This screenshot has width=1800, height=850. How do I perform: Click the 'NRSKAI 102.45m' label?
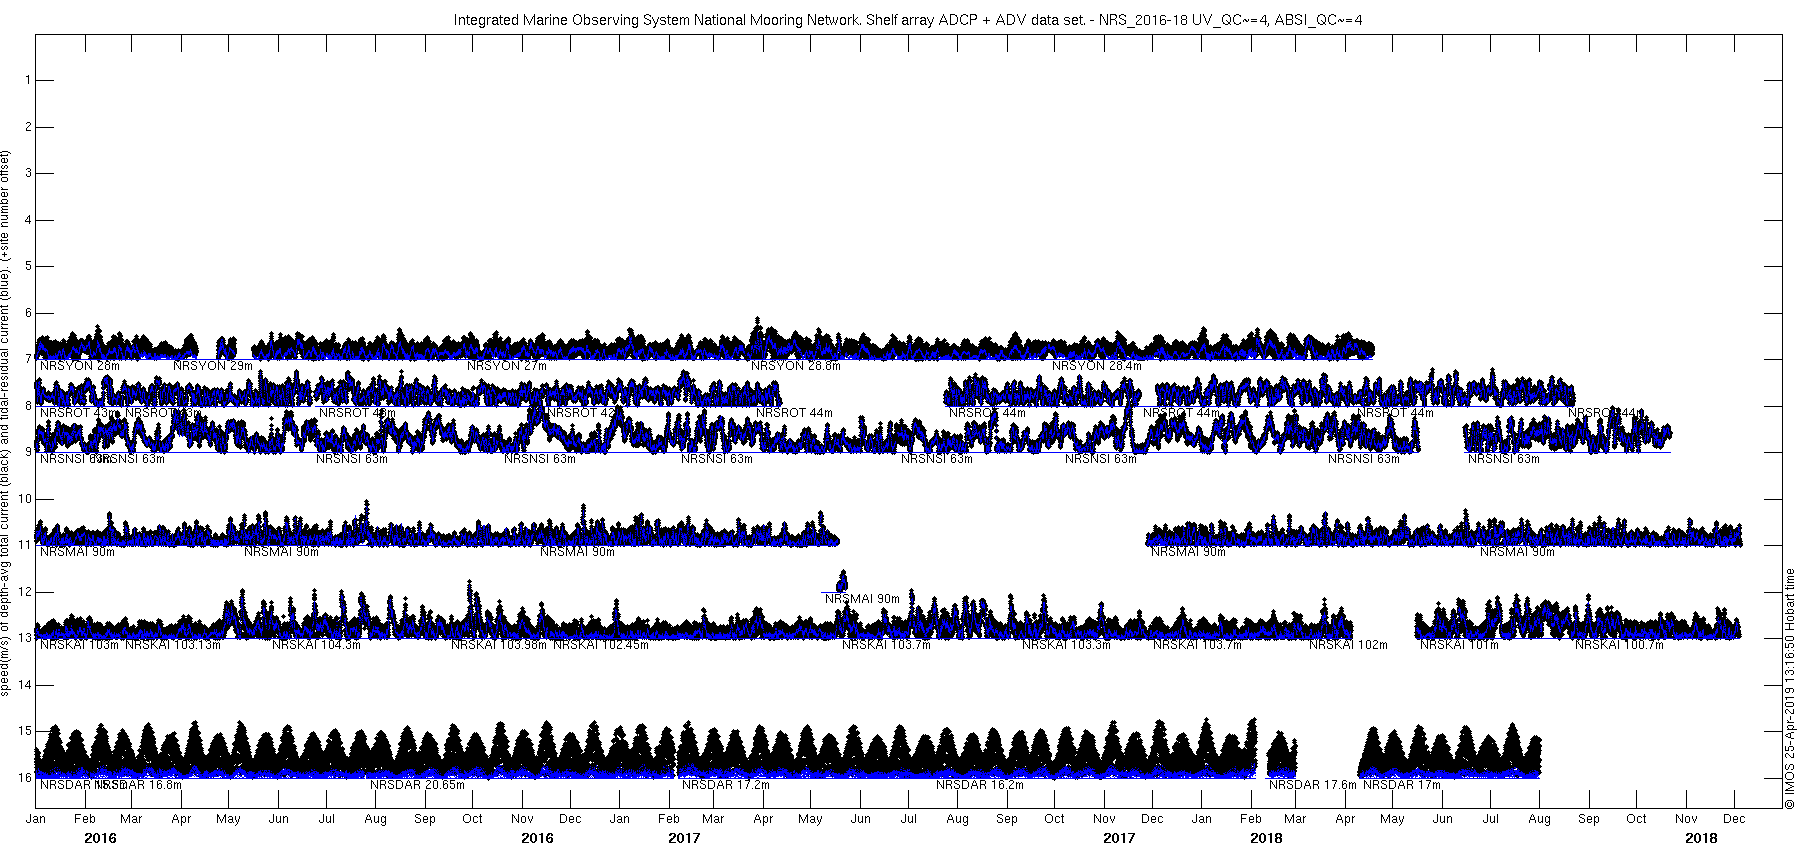[601, 645]
